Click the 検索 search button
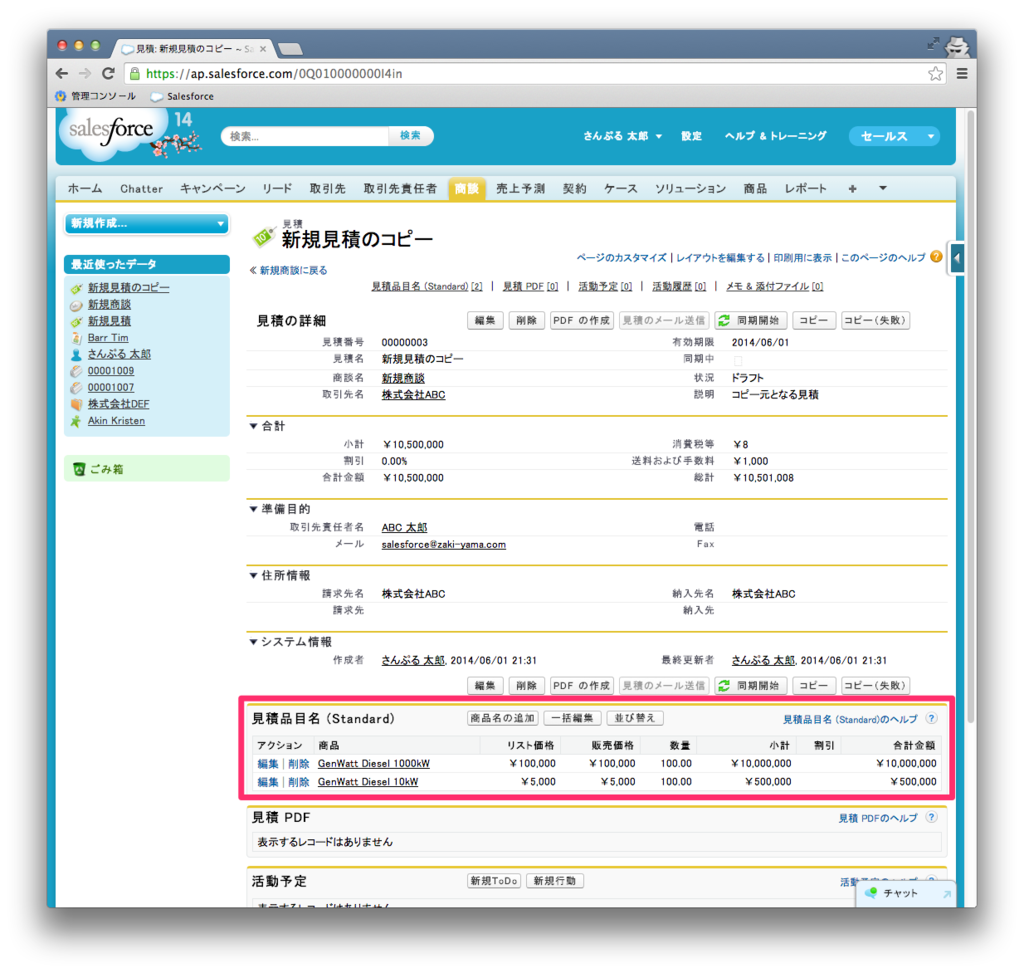The image size is (1024, 973). click(410, 135)
